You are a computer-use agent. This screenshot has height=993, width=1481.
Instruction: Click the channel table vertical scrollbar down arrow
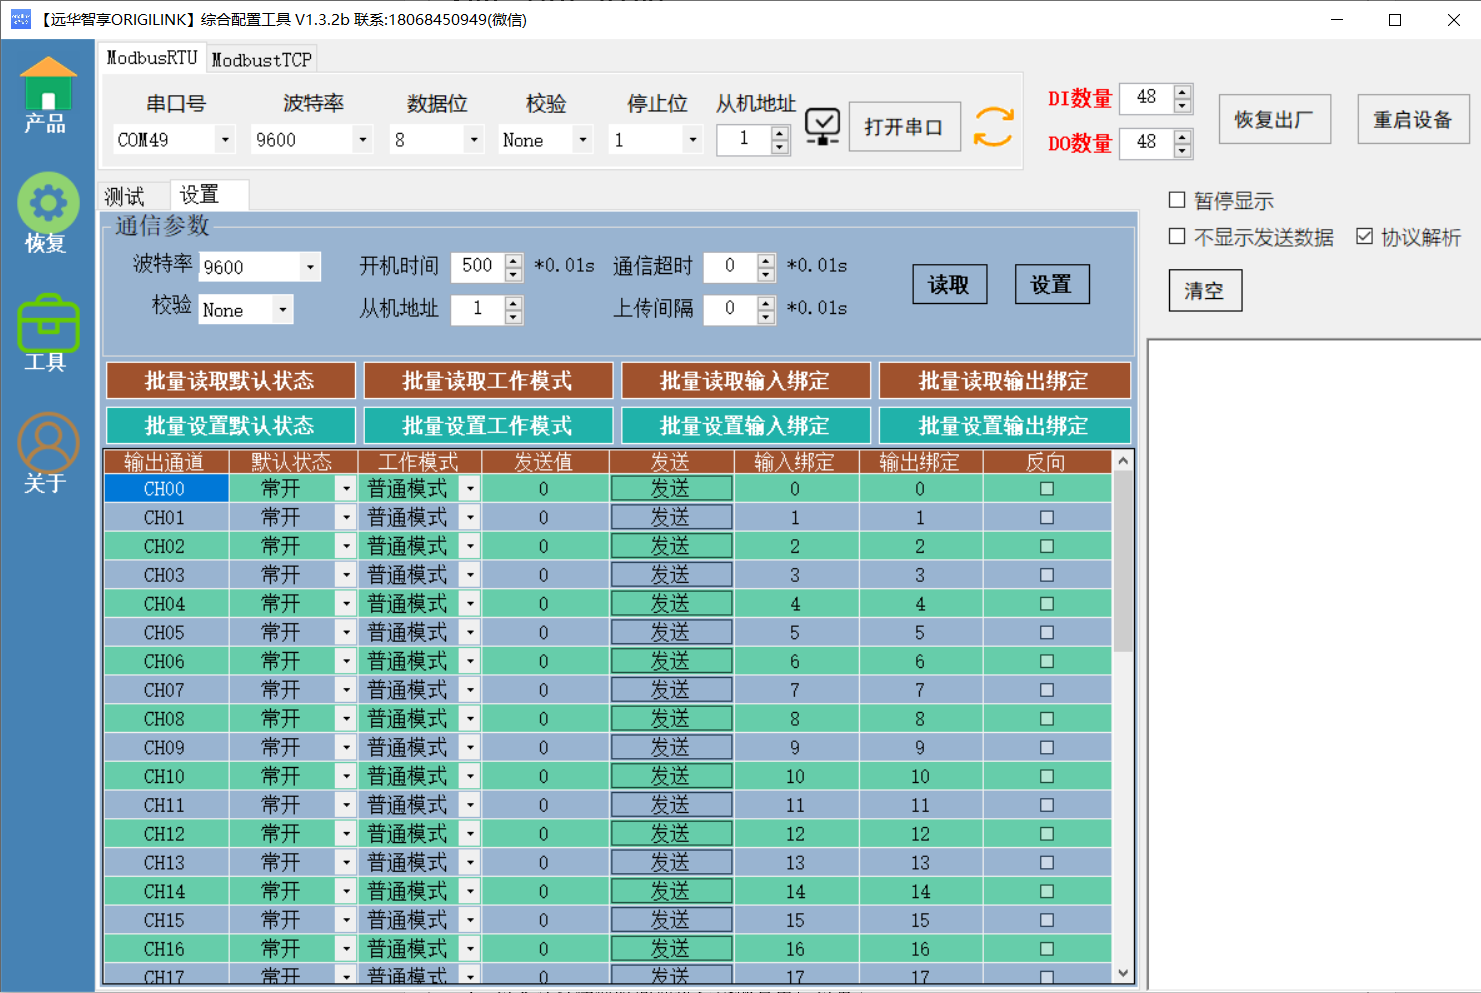click(1123, 973)
